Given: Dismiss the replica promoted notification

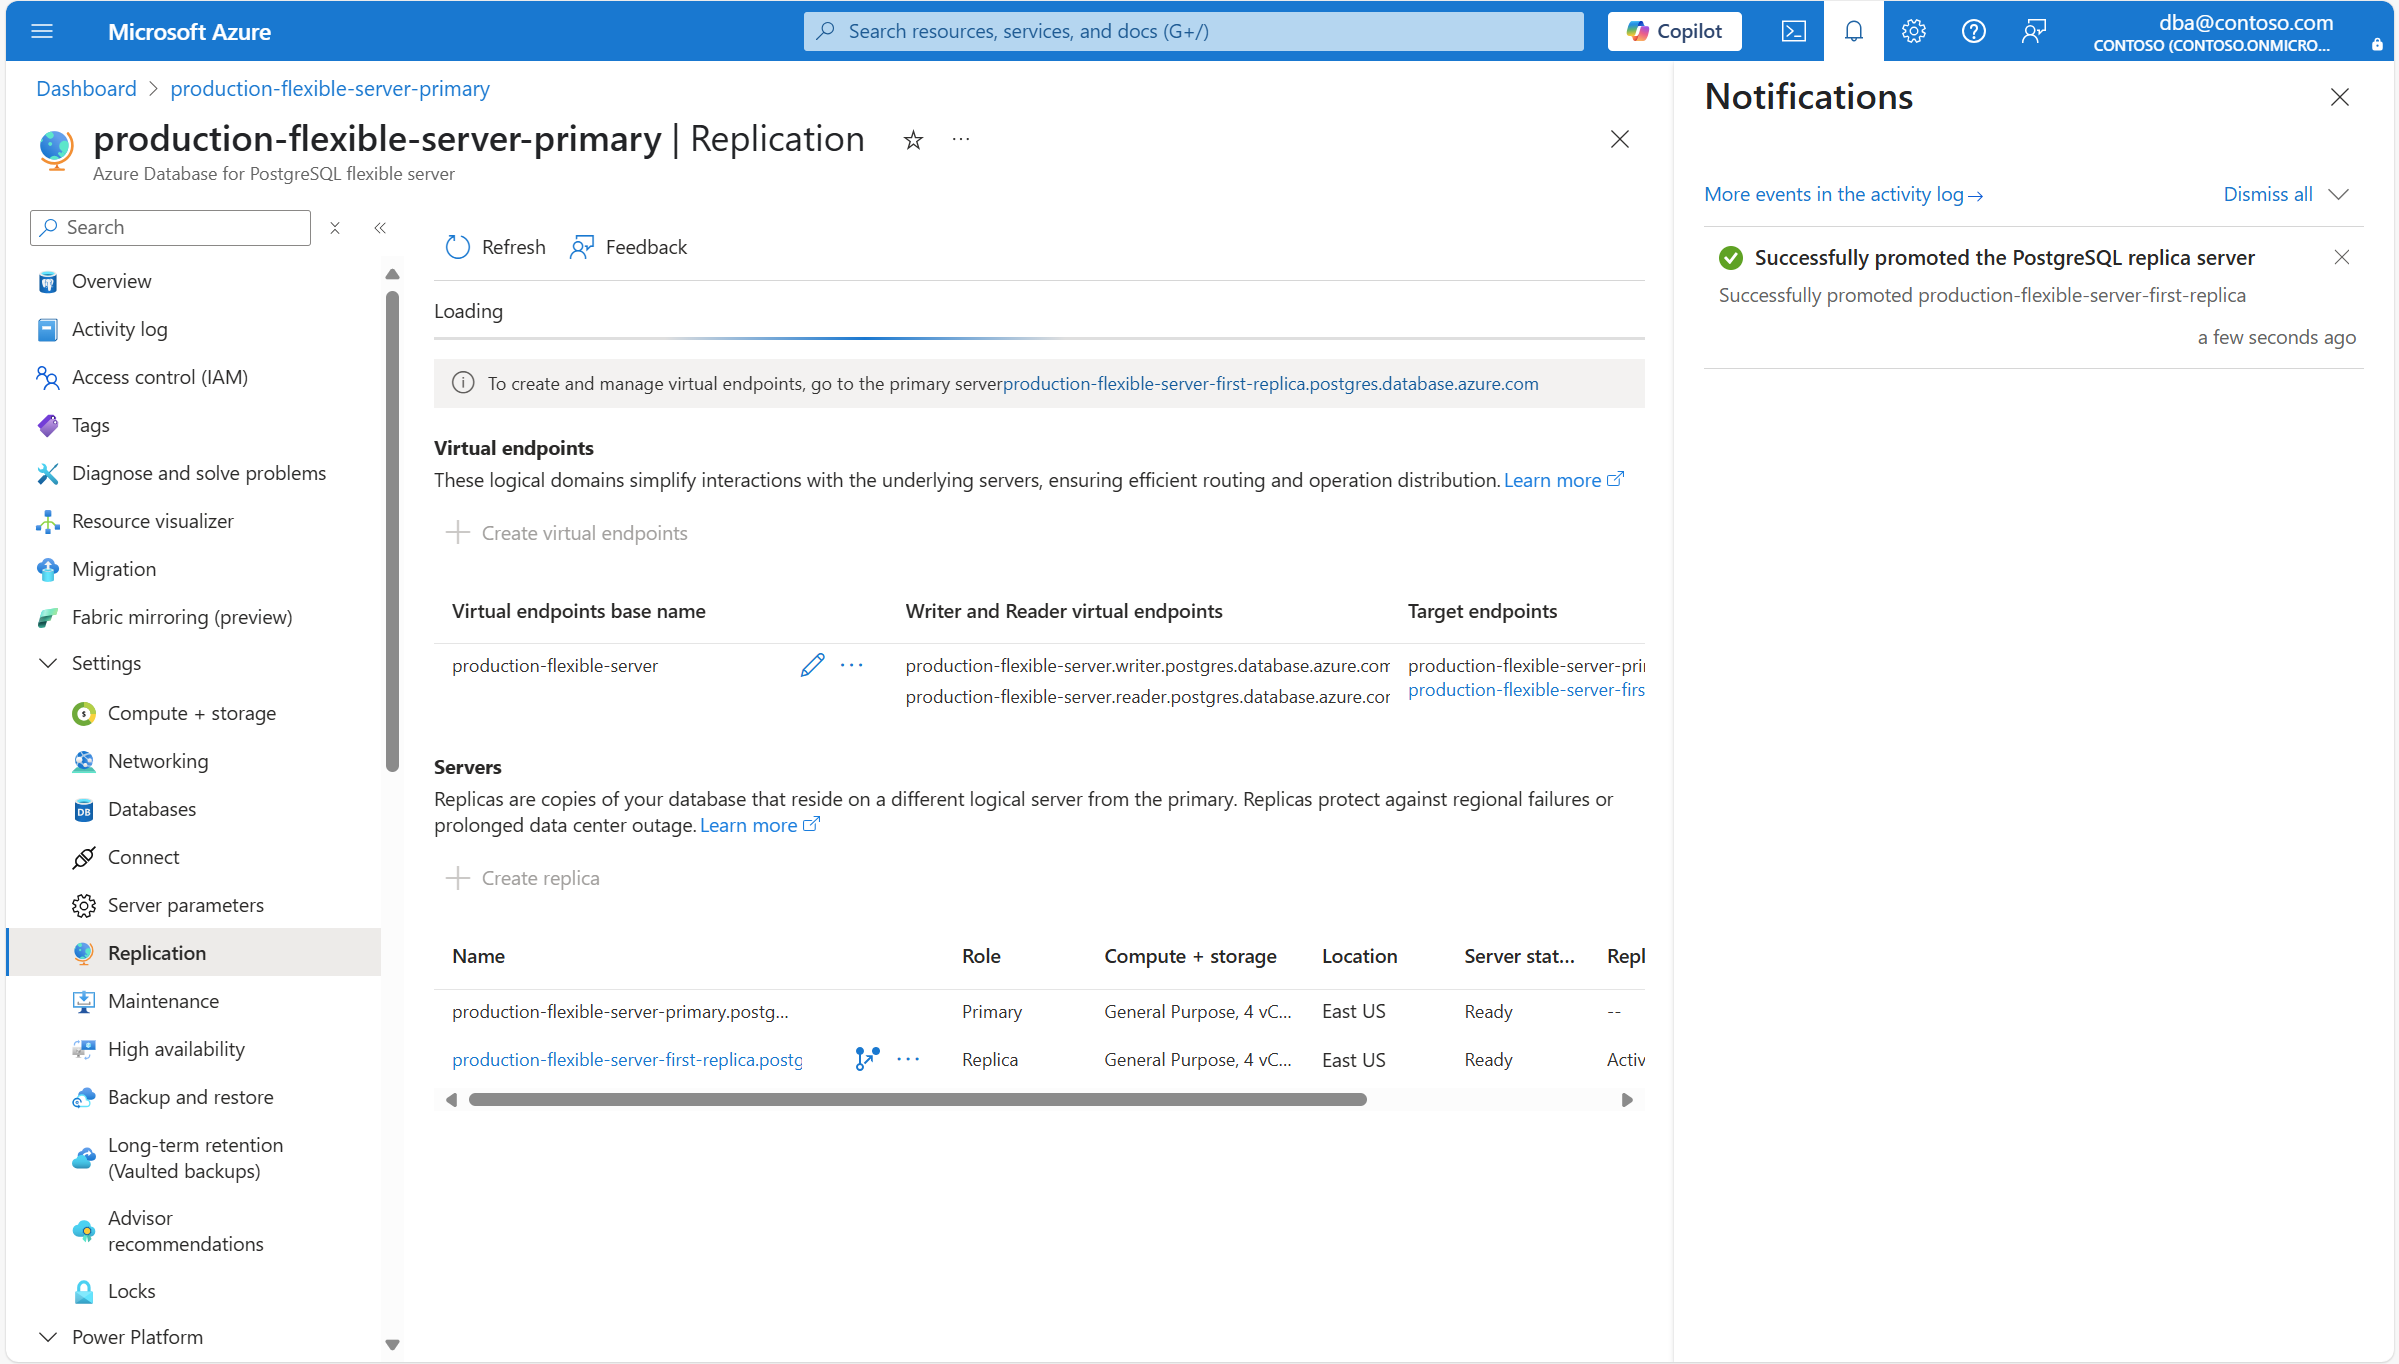Looking at the screenshot, I should (2341, 257).
